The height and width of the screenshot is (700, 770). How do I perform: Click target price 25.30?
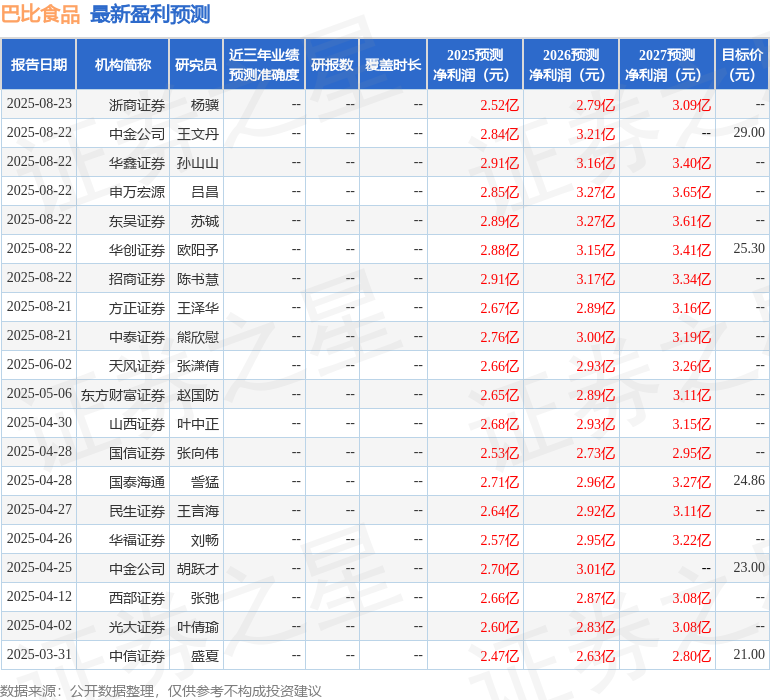(749, 249)
